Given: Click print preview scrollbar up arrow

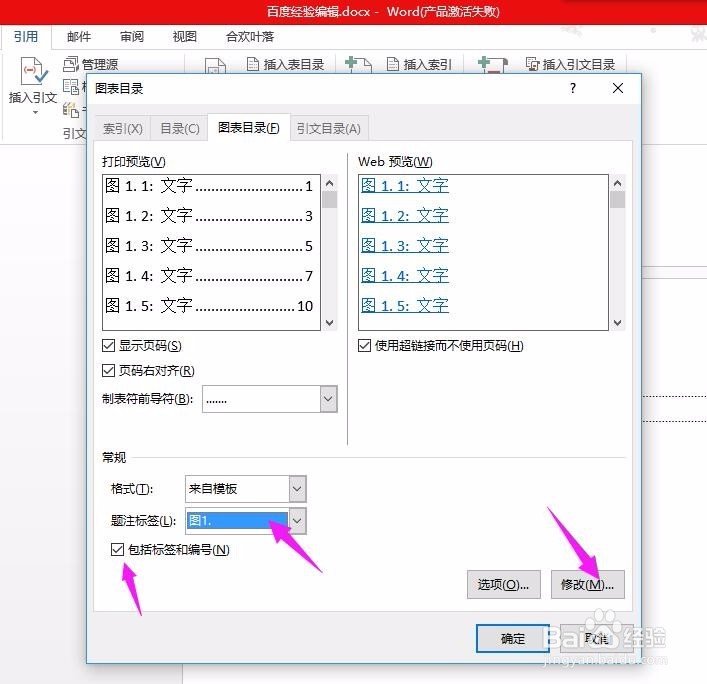Looking at the screenshot, I should point(330,183).
